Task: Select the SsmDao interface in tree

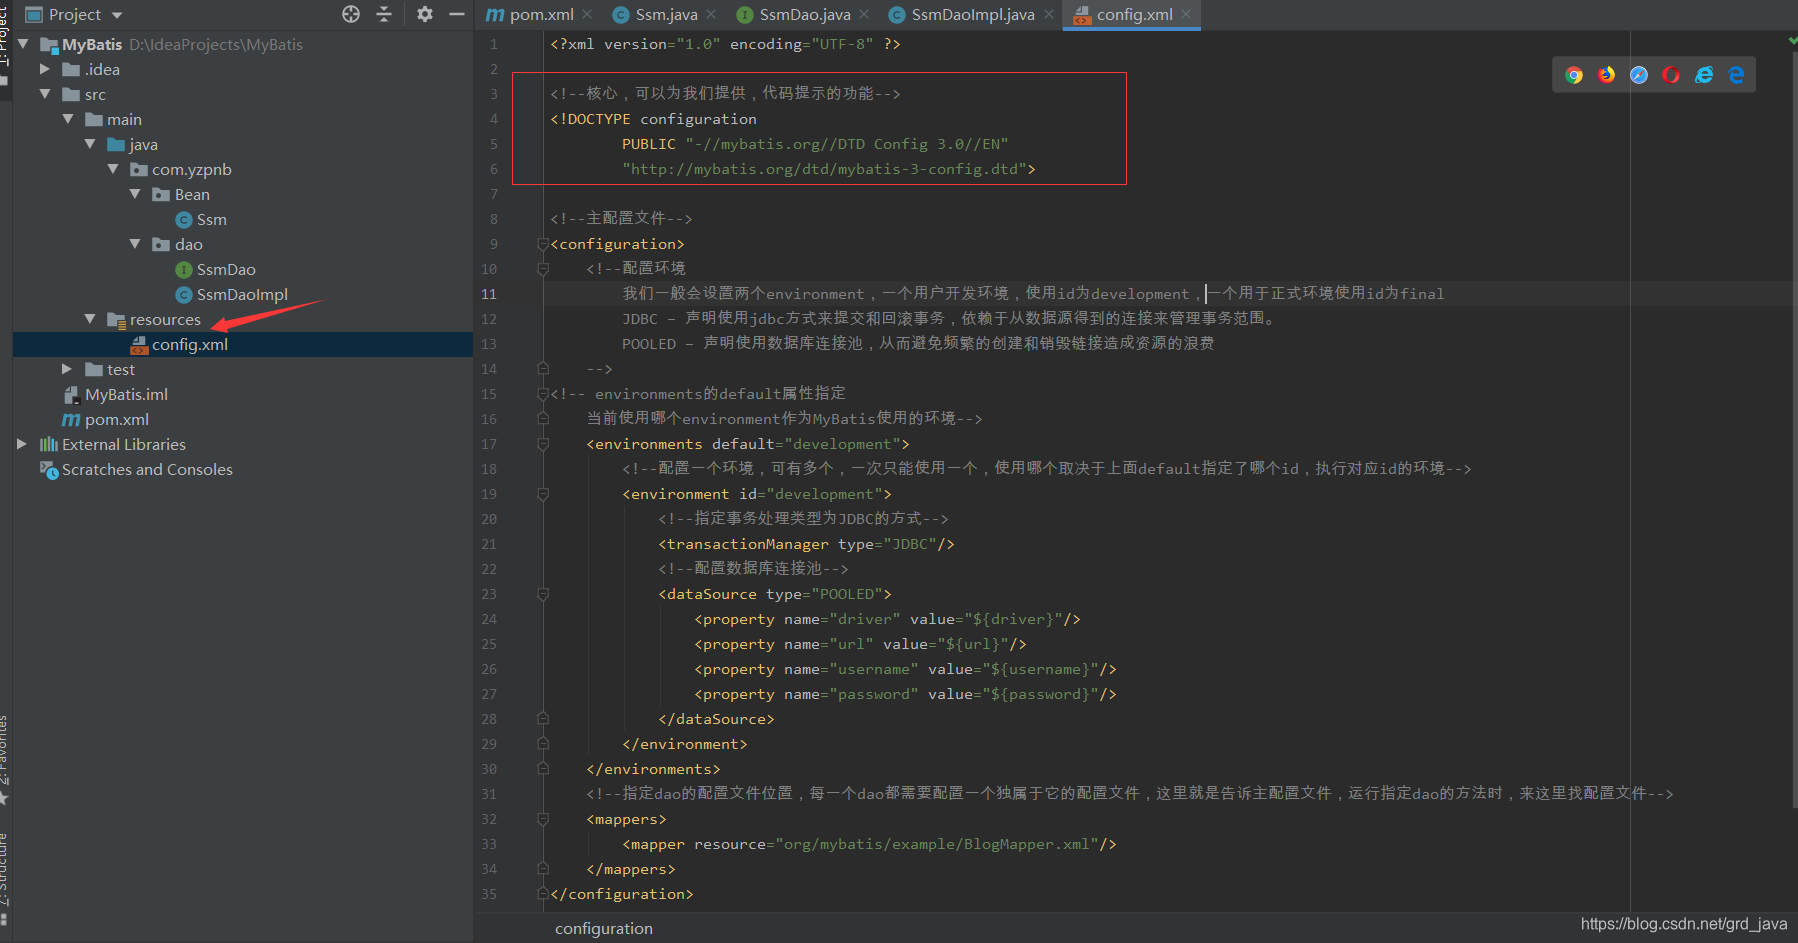Action: pyautogui.click(x=226, y=269)
